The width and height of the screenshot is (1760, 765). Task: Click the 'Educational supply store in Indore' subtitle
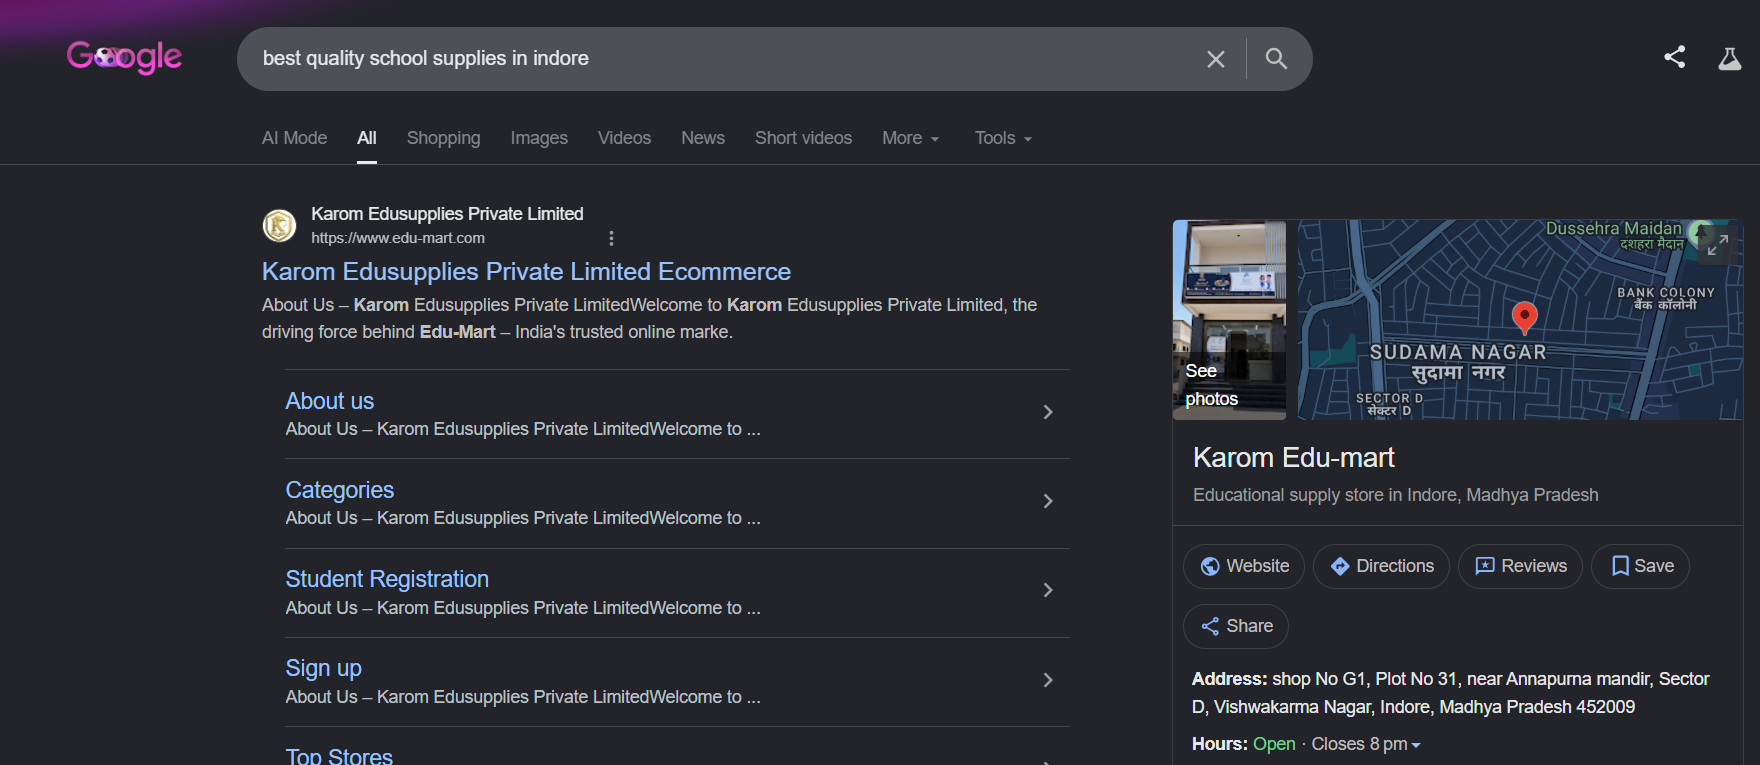[1396, 495]
